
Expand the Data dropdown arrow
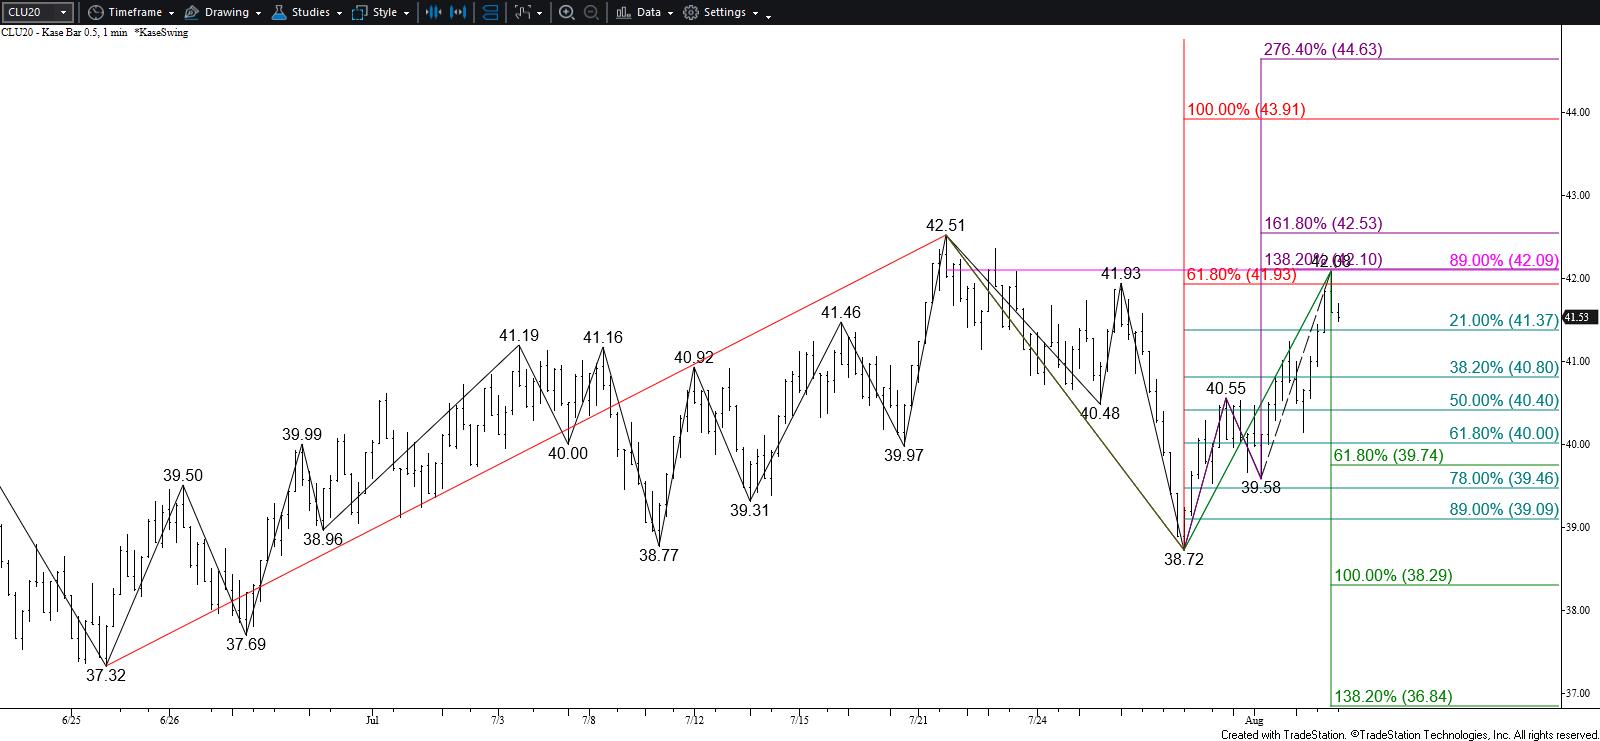pos(670,13)
